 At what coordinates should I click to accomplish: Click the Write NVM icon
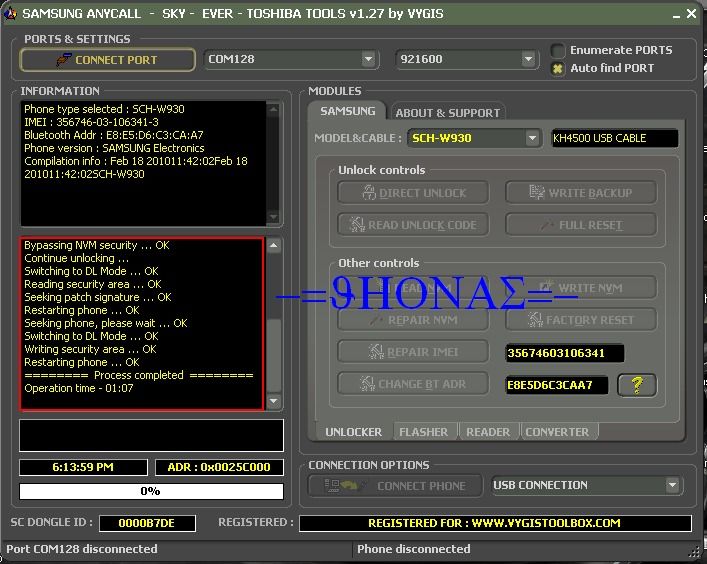pos(546,287)
